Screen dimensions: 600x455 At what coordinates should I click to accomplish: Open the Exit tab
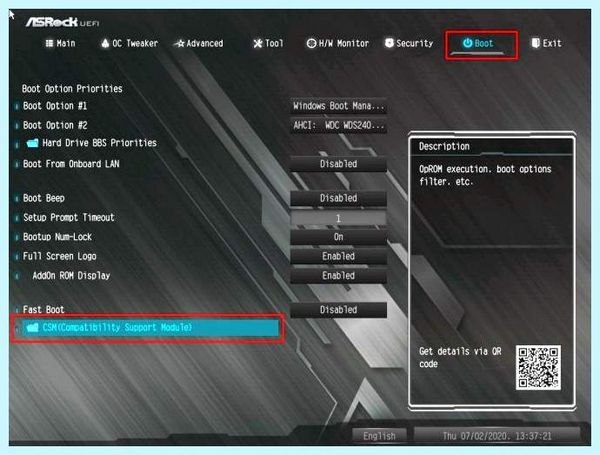(546, 43)
